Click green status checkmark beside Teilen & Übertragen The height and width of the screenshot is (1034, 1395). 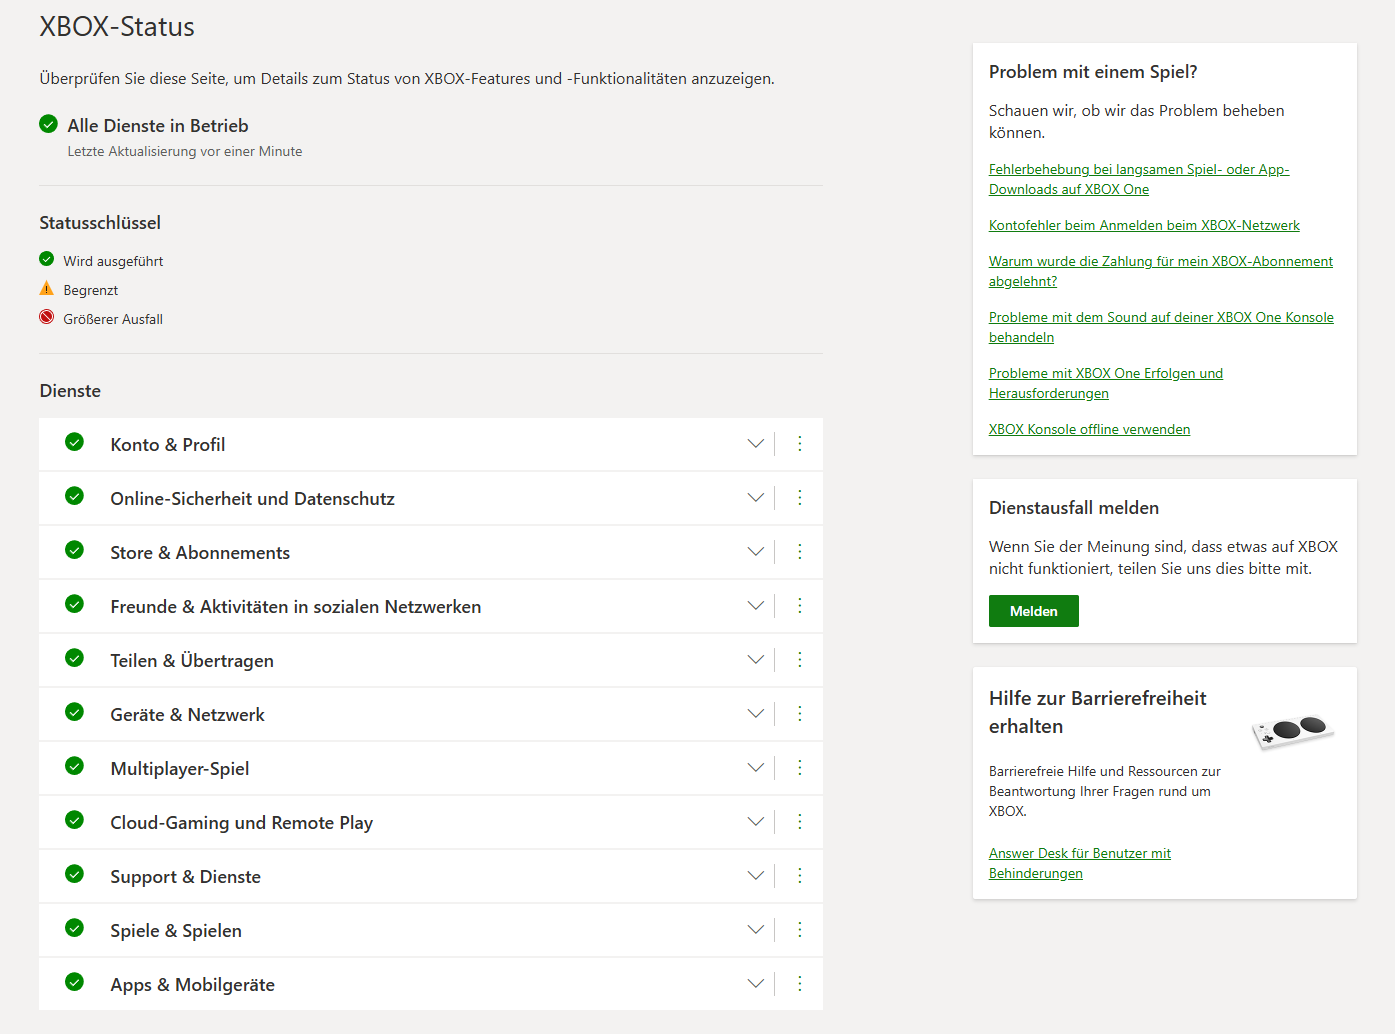[74, 658]
